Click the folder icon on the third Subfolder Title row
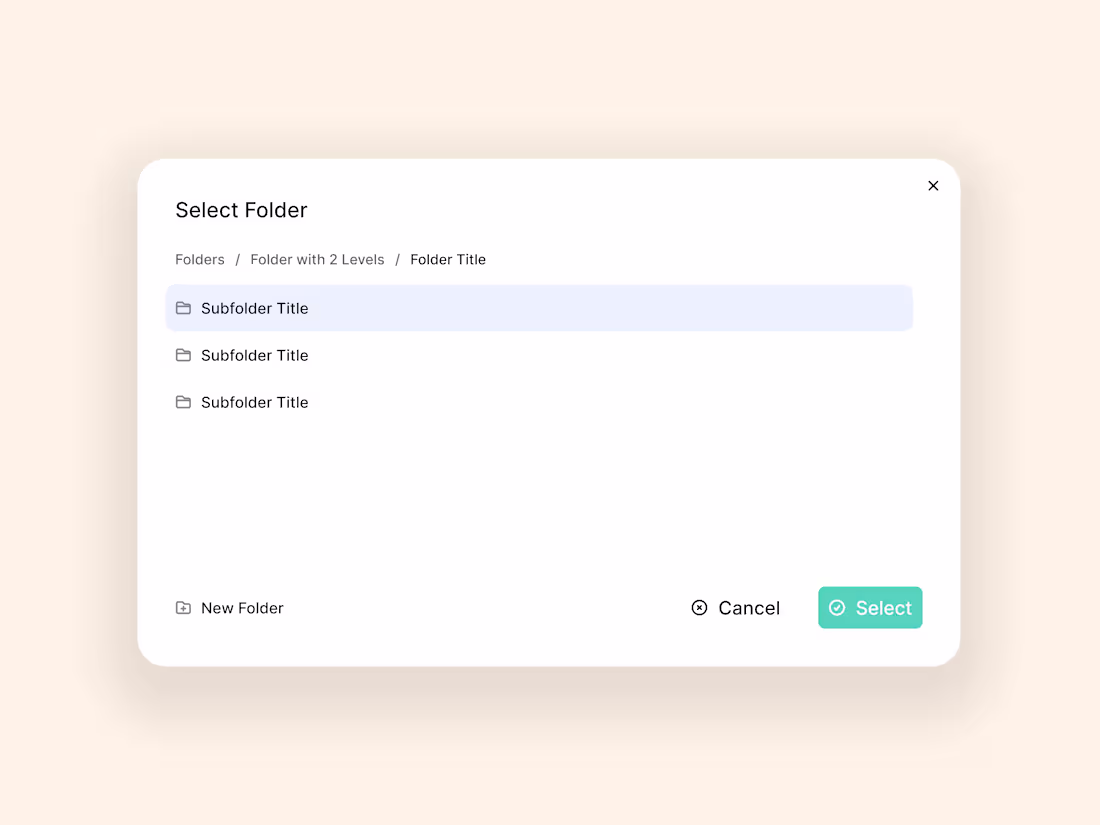The image size is (1100, 825). point(184,402)
